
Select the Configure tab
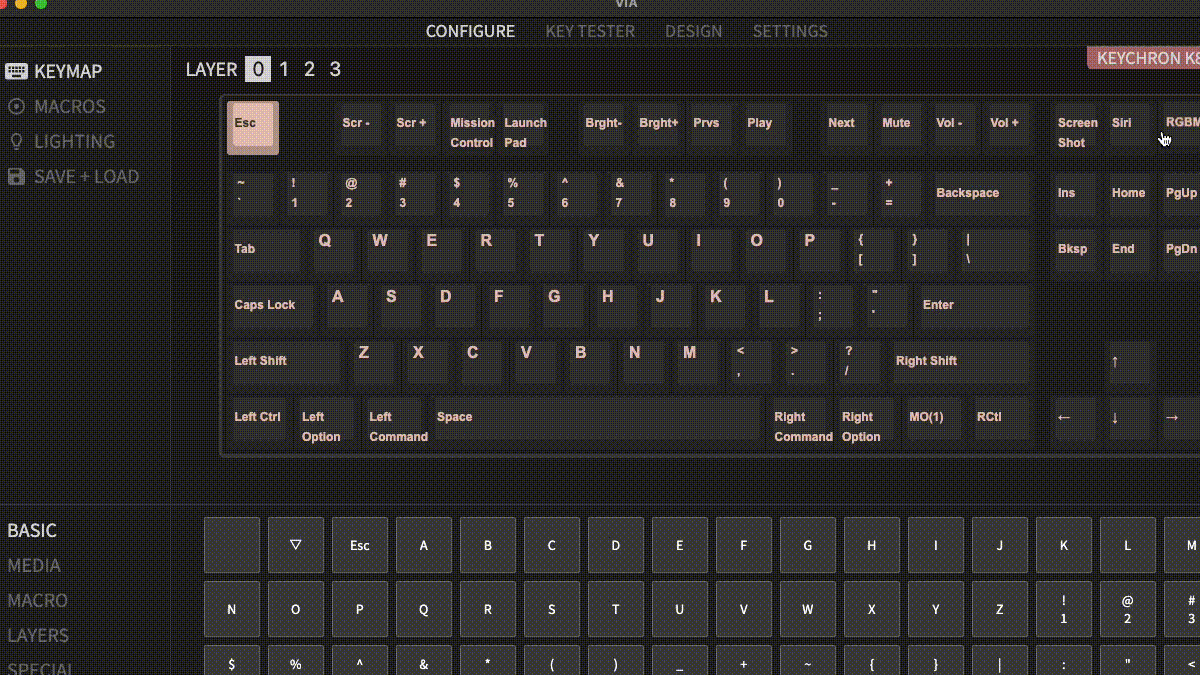click(x=470, y=31)
